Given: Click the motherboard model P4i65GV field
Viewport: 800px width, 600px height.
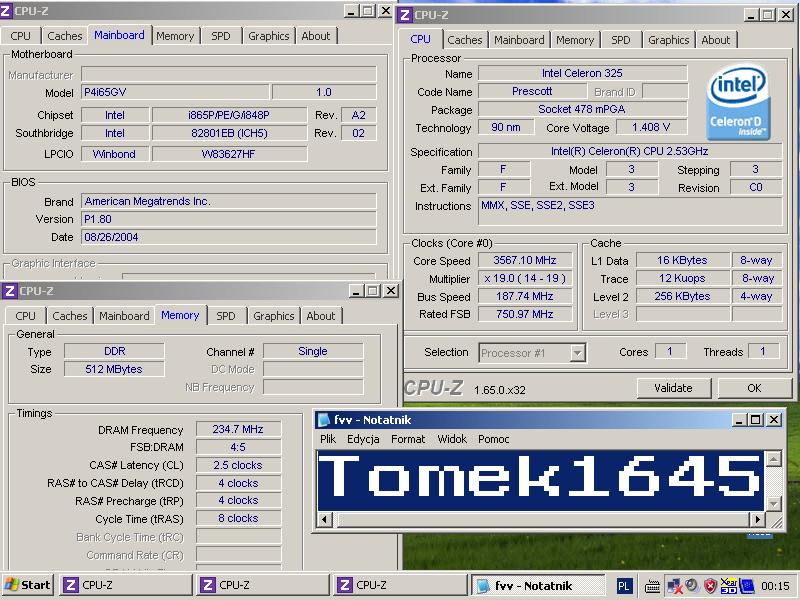Looking at the screenshot, I should [x=175, y=92].
